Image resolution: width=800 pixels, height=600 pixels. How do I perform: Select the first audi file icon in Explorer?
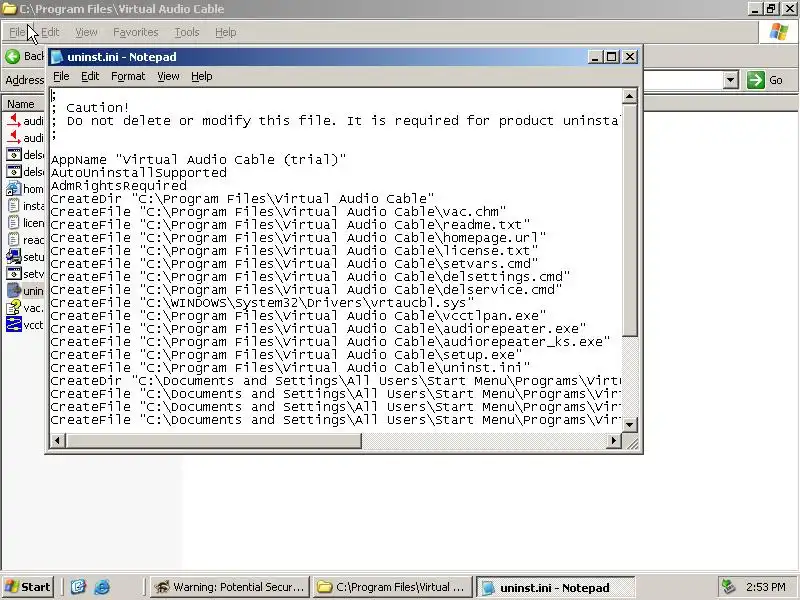click(x=14, y=121)
